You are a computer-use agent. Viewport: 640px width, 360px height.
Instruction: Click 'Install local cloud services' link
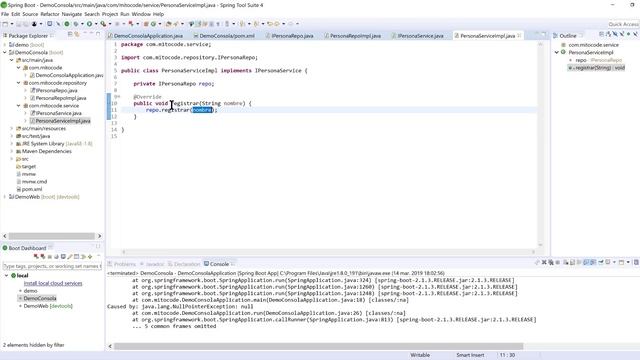point(53,283)
